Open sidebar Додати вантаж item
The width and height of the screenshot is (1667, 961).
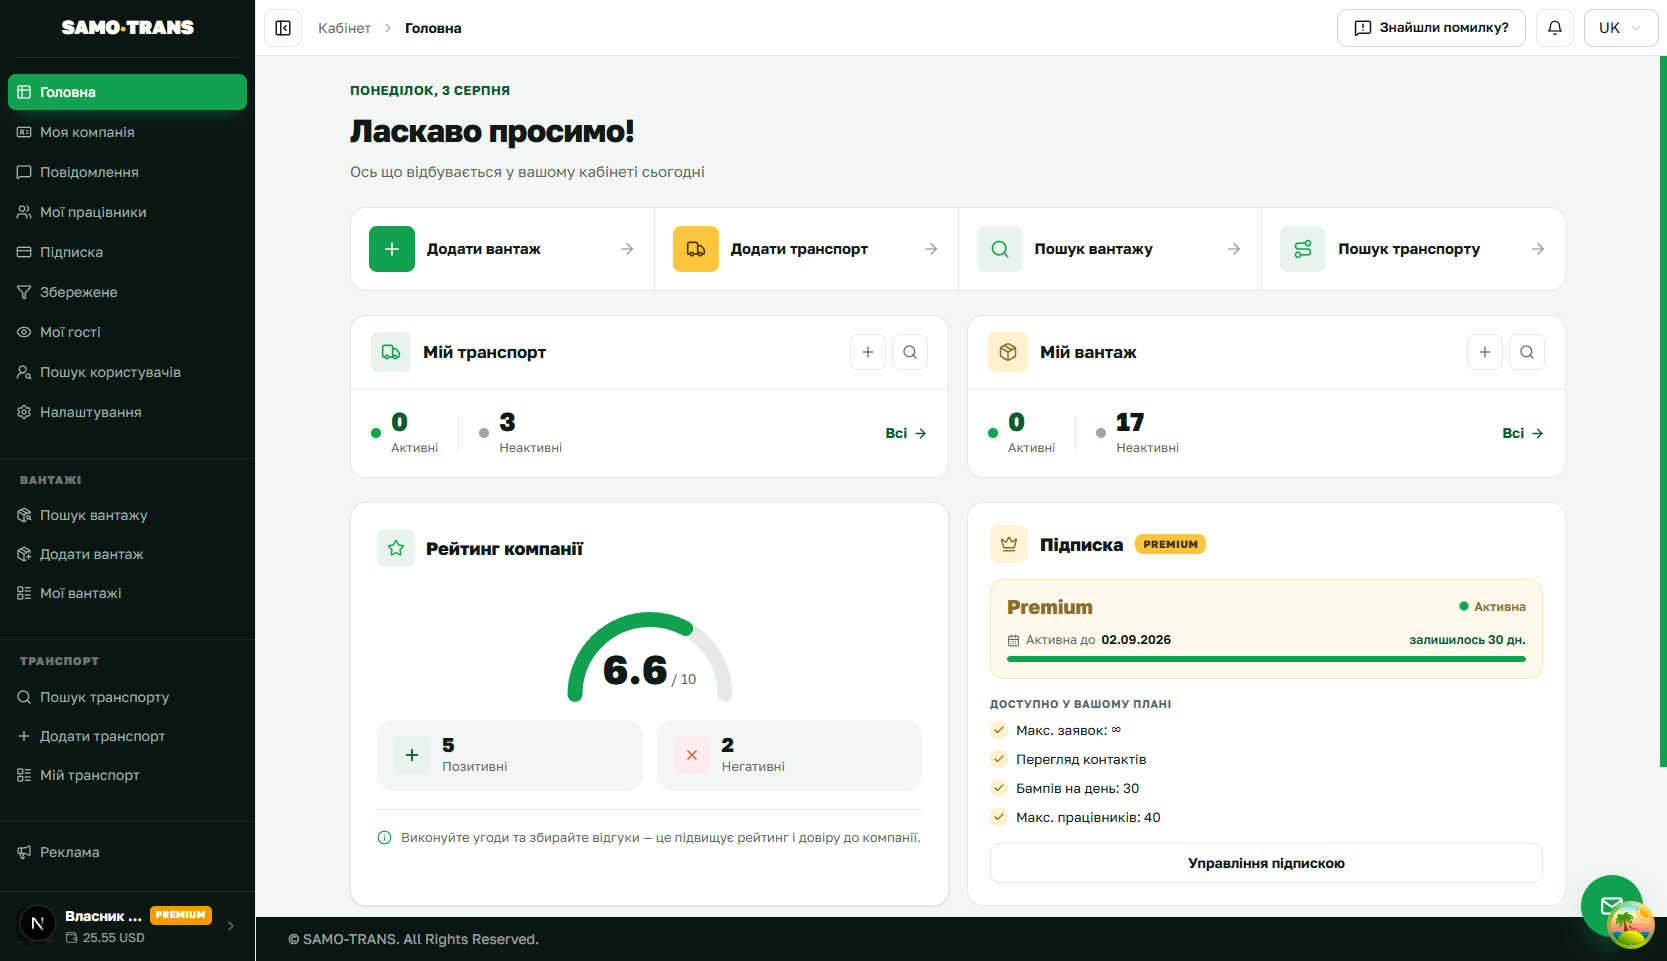pyautogui.click(x=127, y=554)
